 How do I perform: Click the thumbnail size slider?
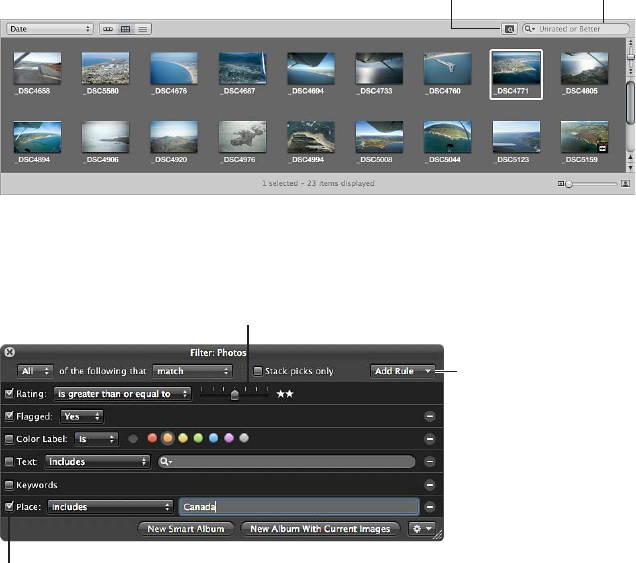click(x=592, y=184)
